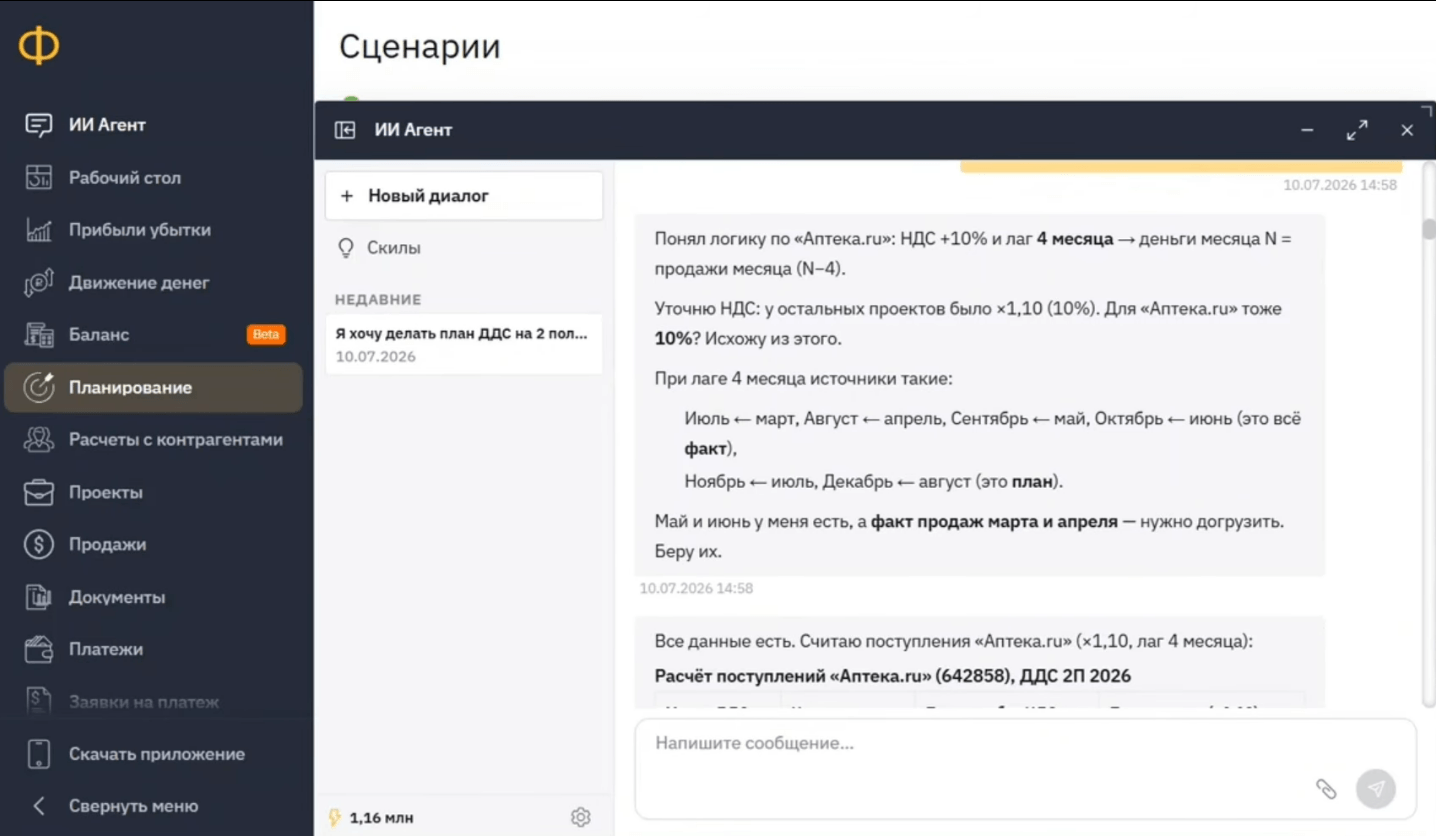Click the chat vertical scrollbar thumb
Image resolution: width=1436 pixels, height=836 pixels.
1429,229
